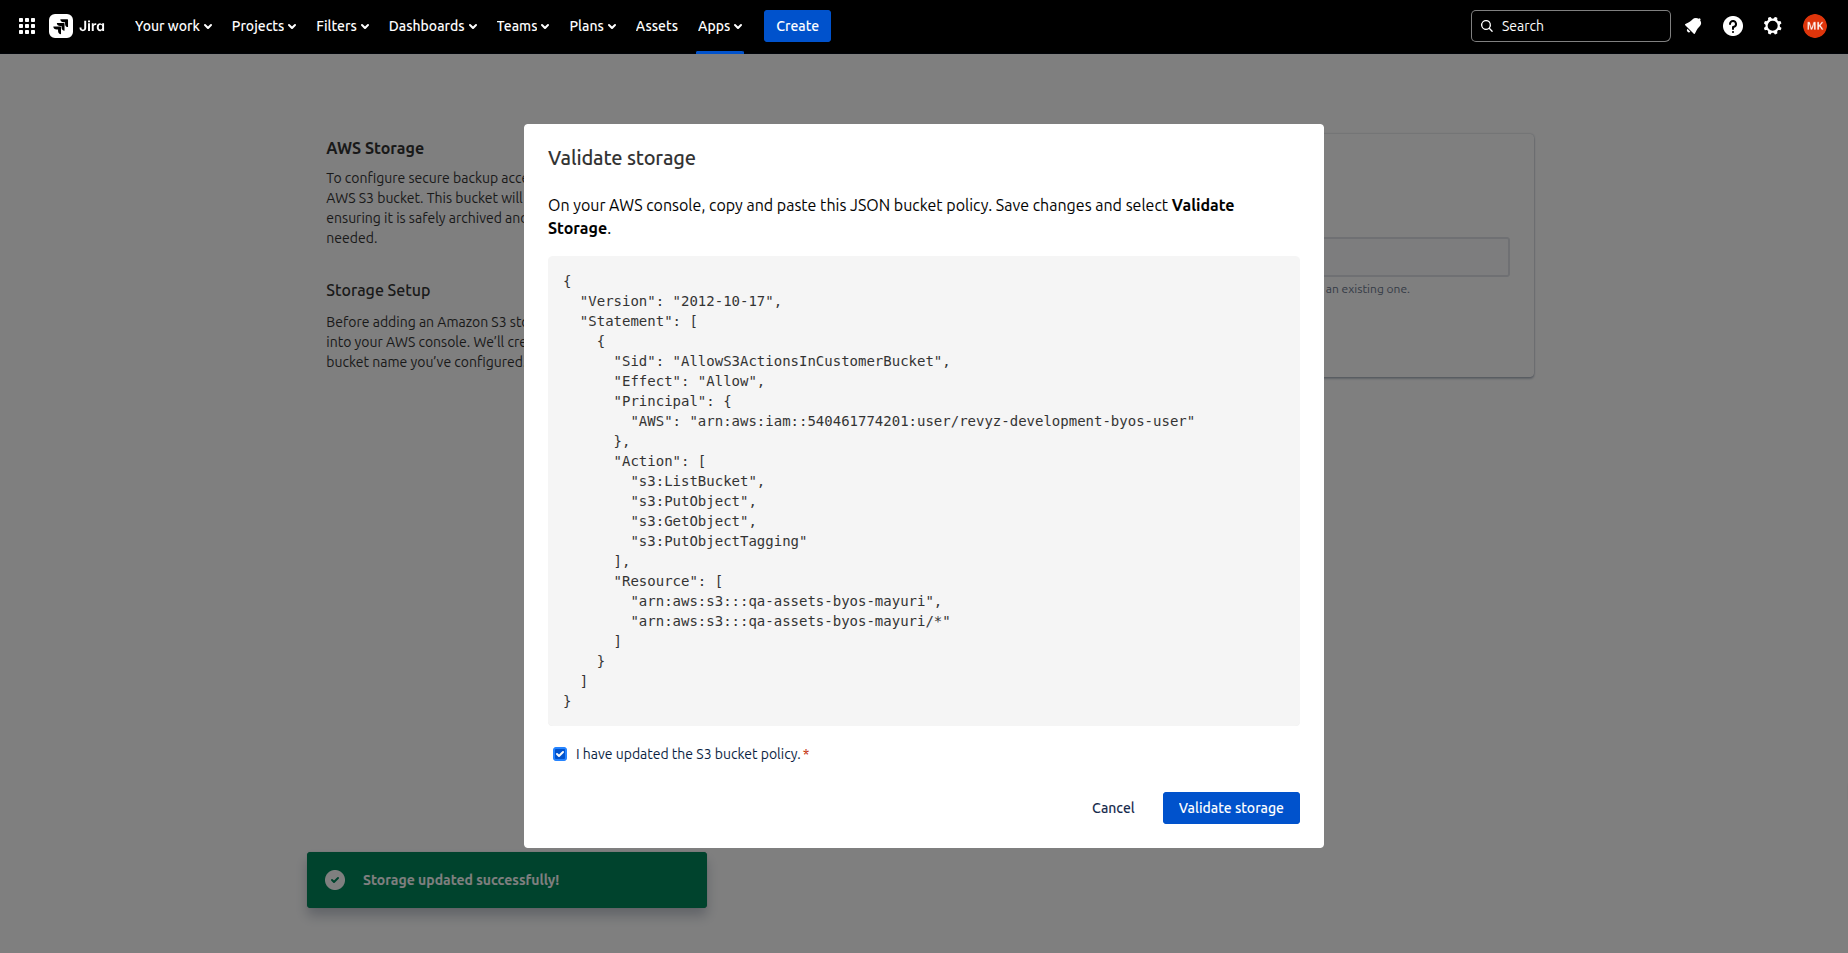This screenshot has width=1848, height=953.
Task: Expand the Projects dropdown
Action: [x=264, y=26]
